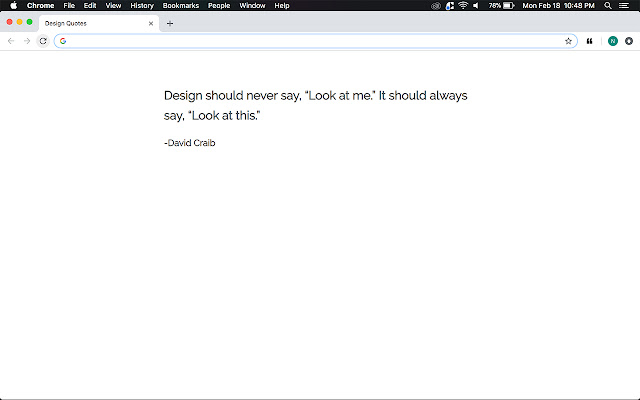Click the reload page button

43,41
